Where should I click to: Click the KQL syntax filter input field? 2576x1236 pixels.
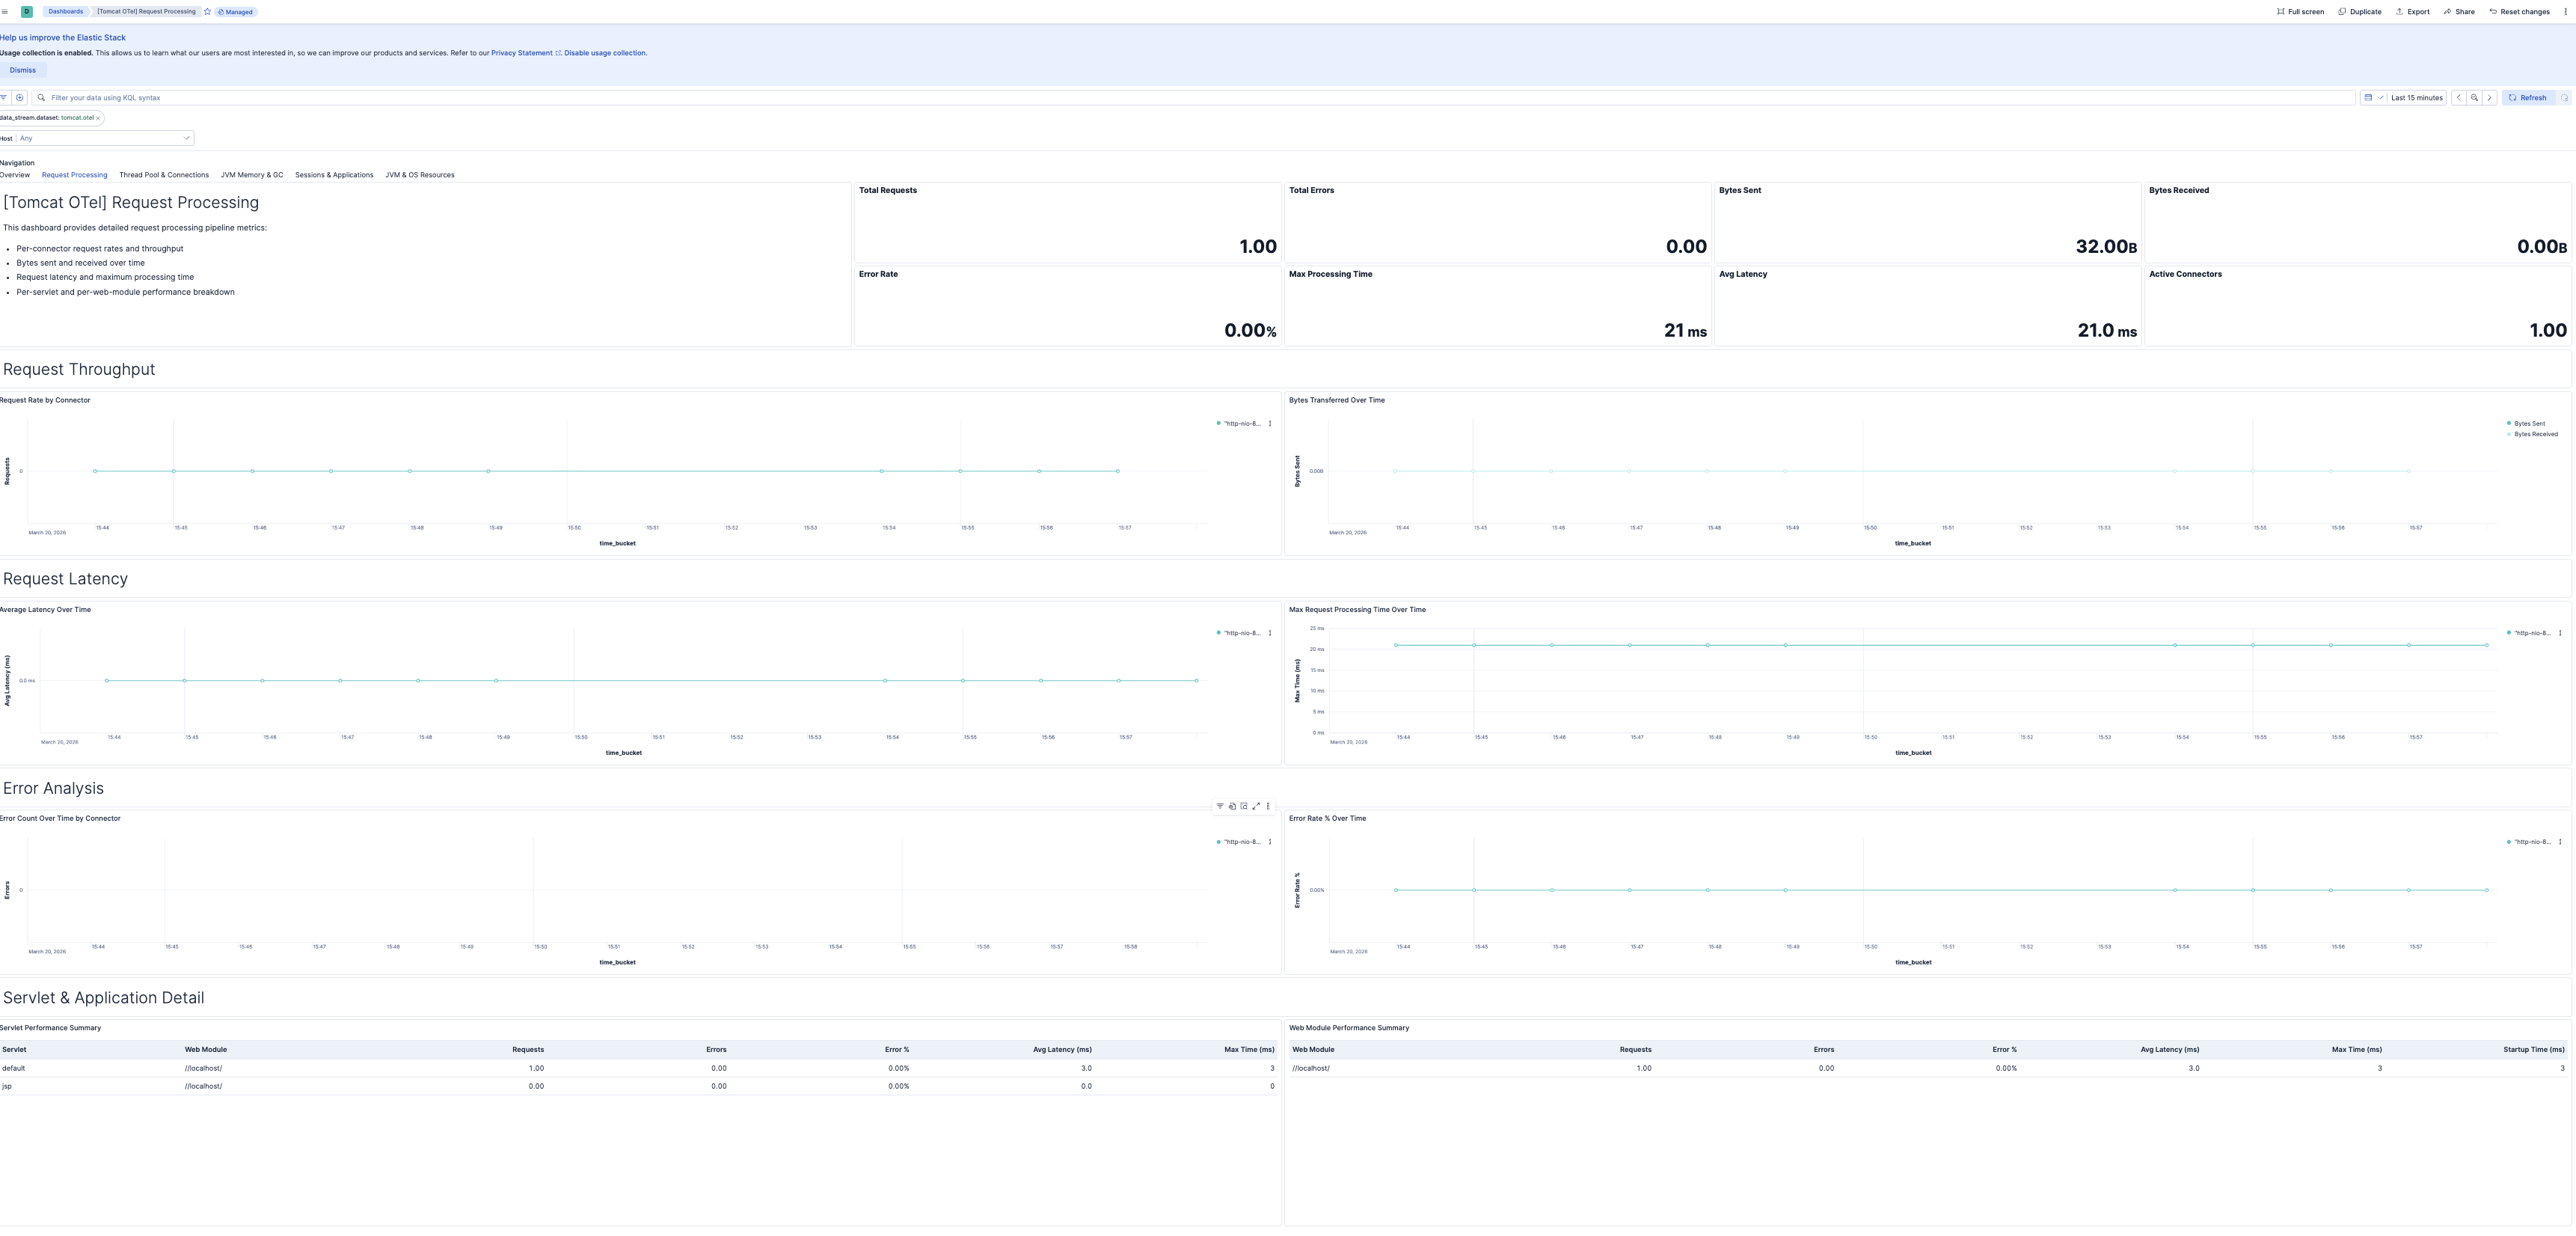pyautogui.click(x=400, y=98)
